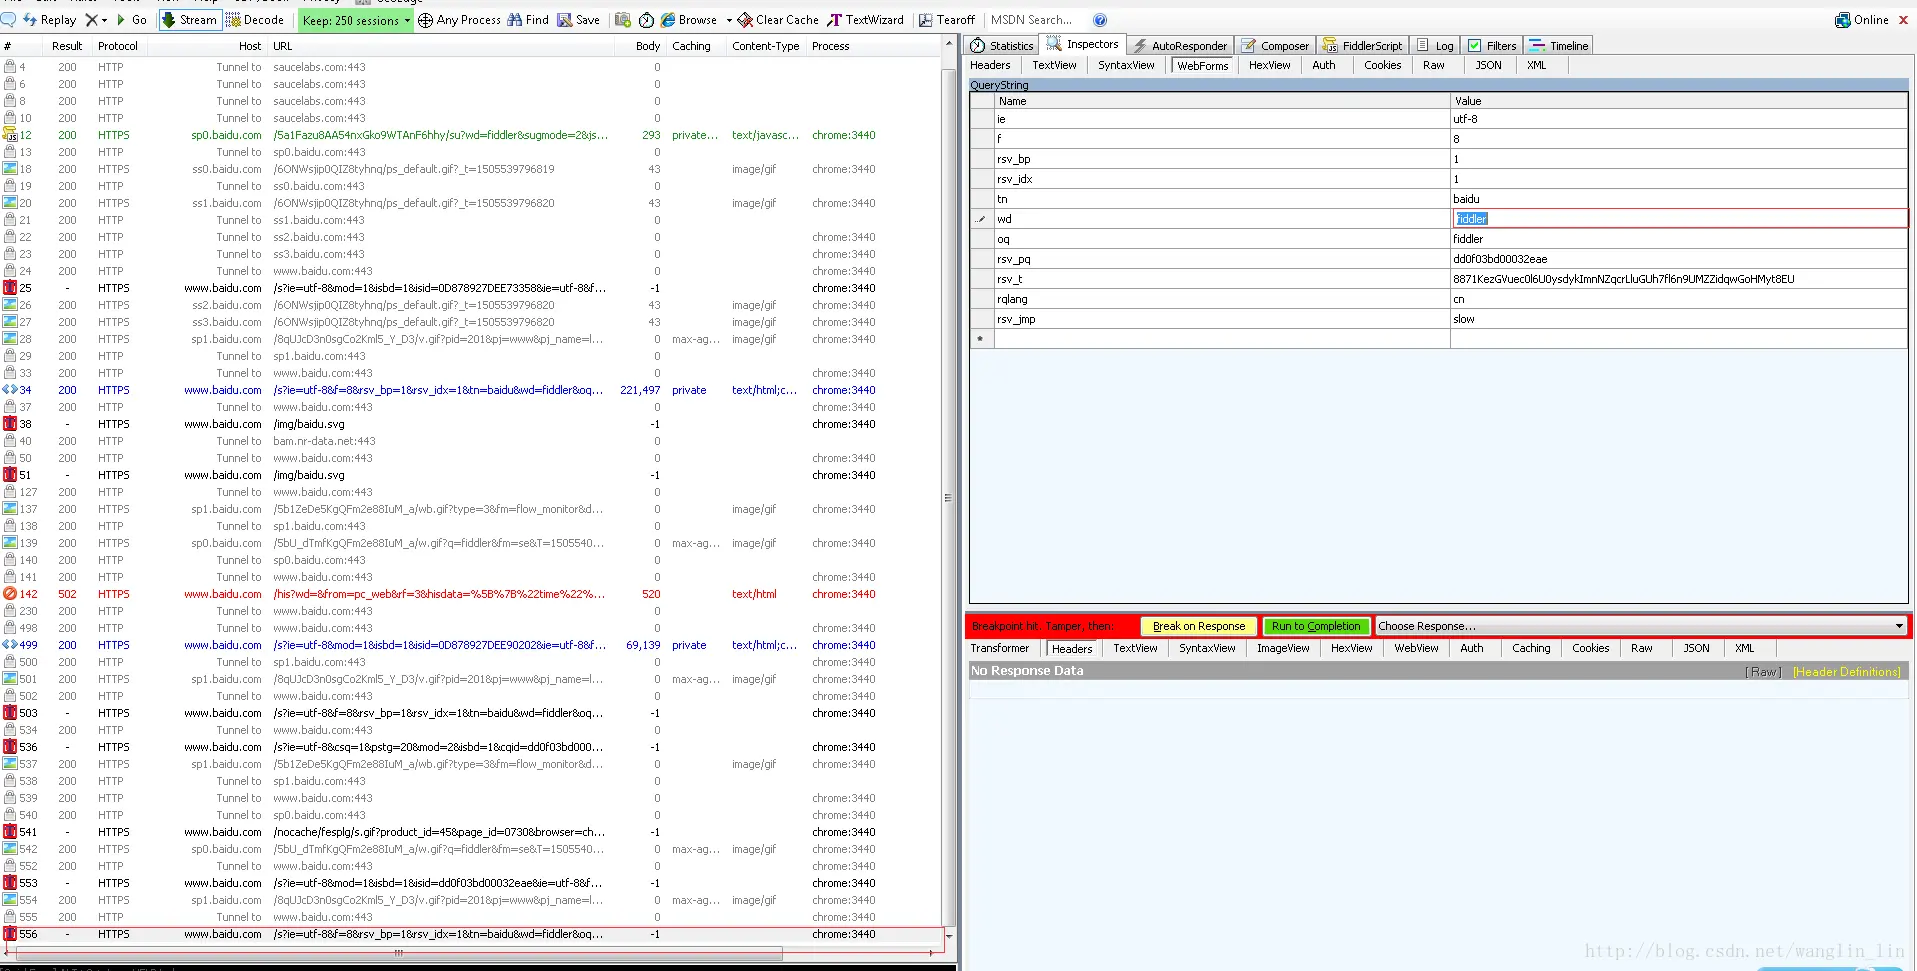Open the TextWizard tool
This screenshot has width=1917, height=971.
pyautogui.click(x=865, y=19)
